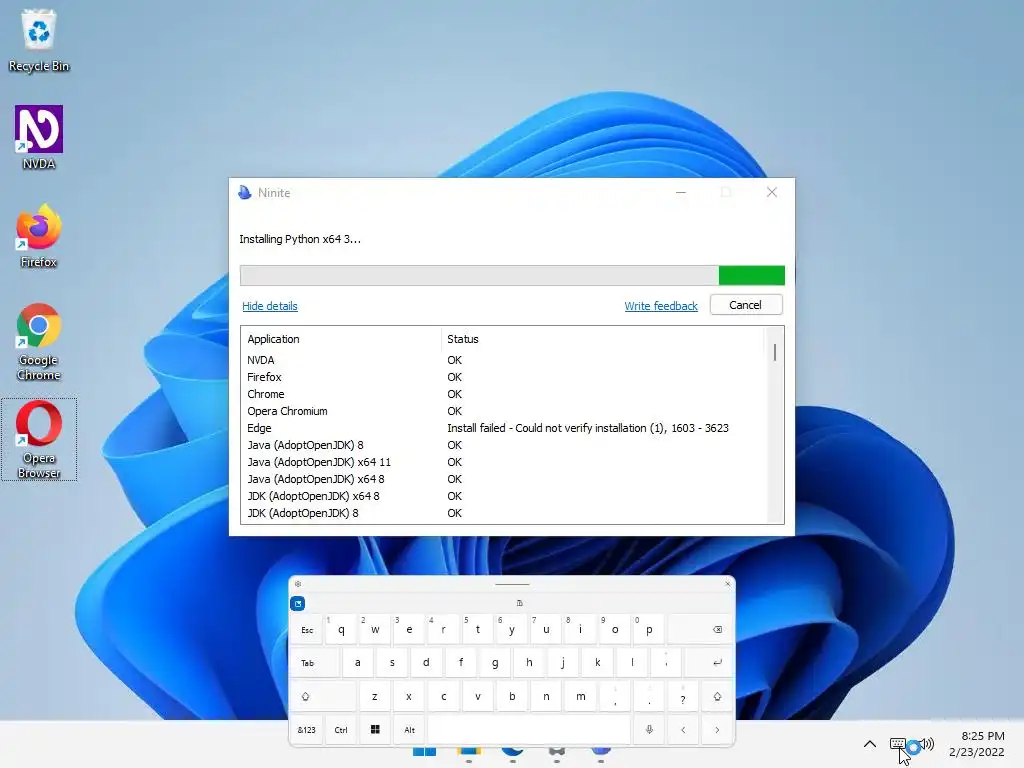Click the Edge install failed status
Screen dimensions: 1024x768
588,428
